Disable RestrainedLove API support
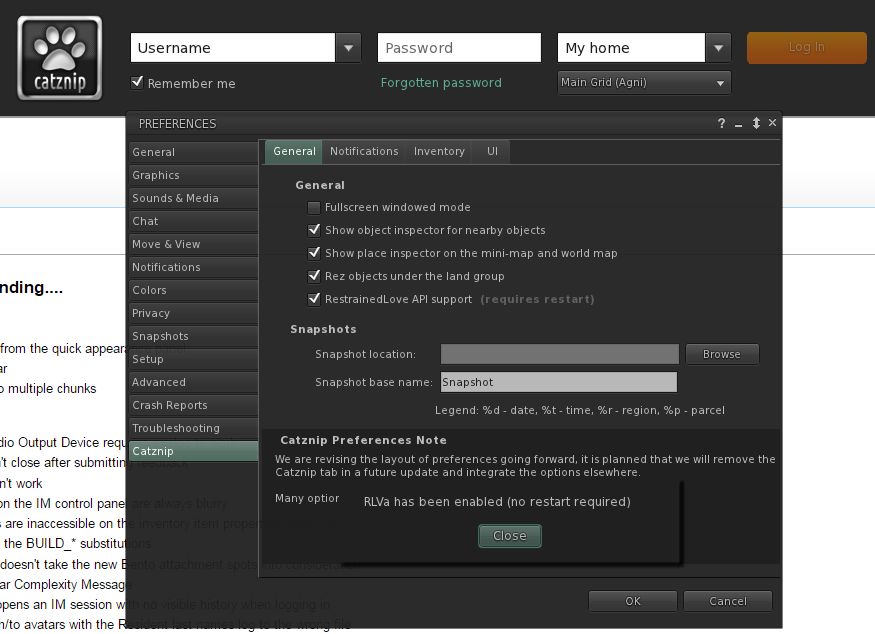 (x=314, y=299)
